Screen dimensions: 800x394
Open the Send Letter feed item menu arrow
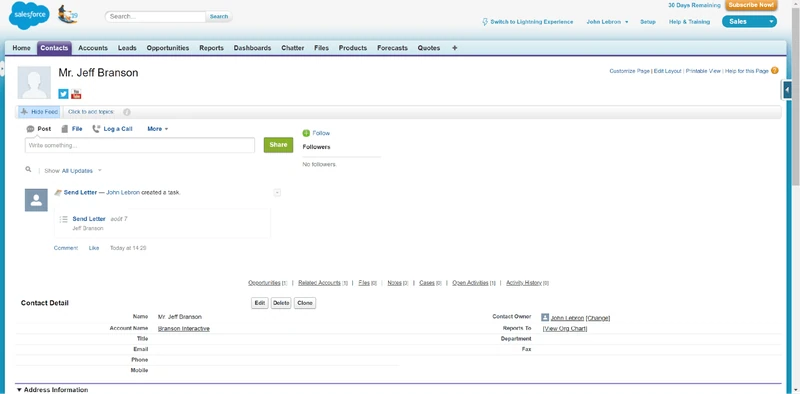coord(277,193)
